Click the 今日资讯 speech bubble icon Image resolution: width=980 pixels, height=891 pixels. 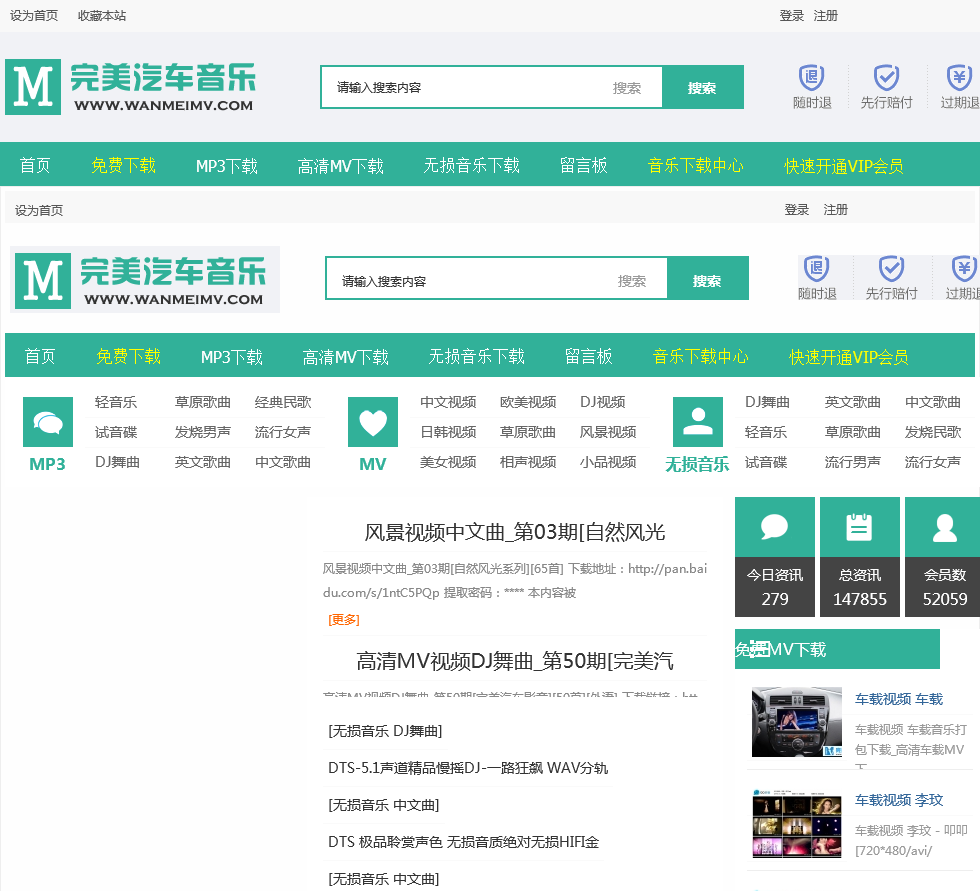pyautogui.click(x=774, y=527)
